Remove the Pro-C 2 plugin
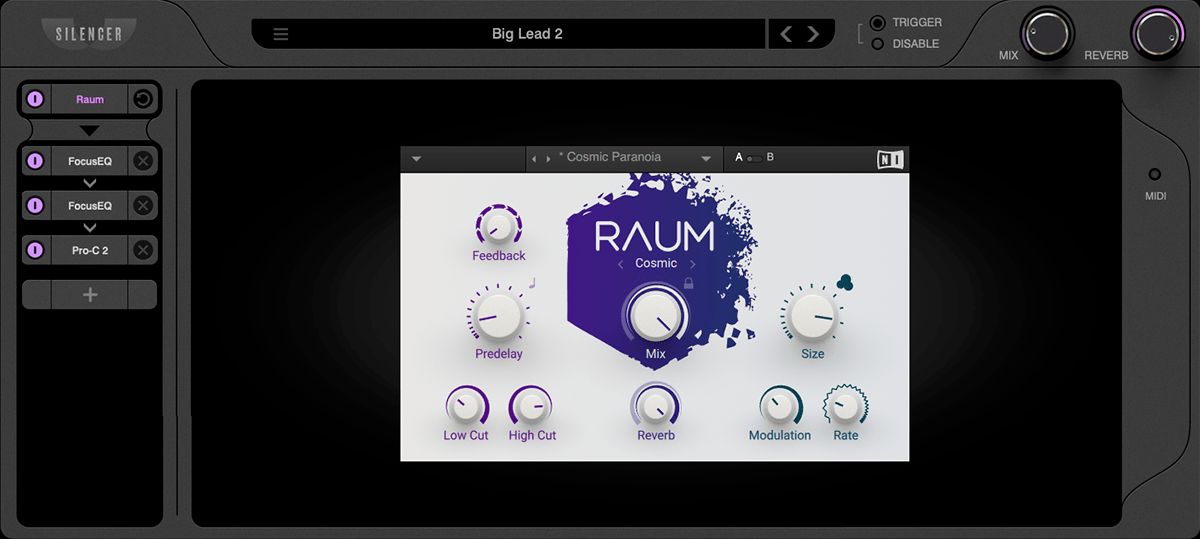 [x=143, y=250]
